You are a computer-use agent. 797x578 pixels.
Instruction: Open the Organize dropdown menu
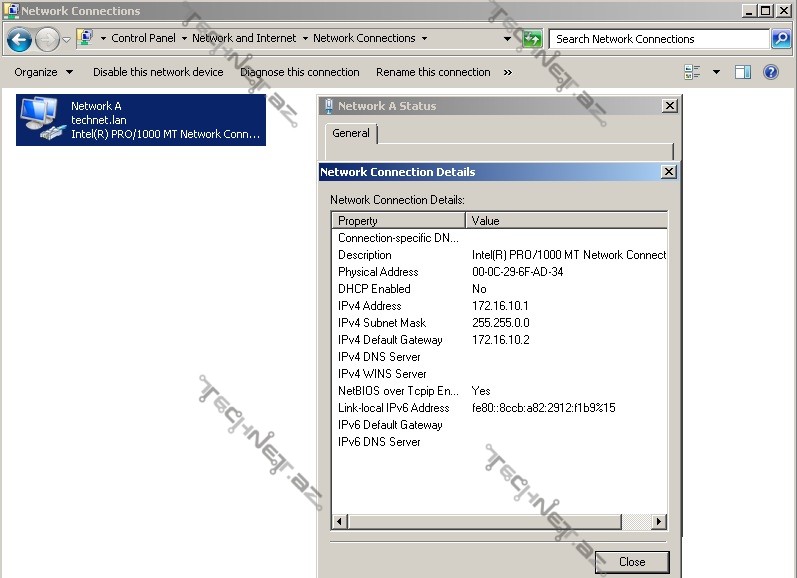[43, 72]
